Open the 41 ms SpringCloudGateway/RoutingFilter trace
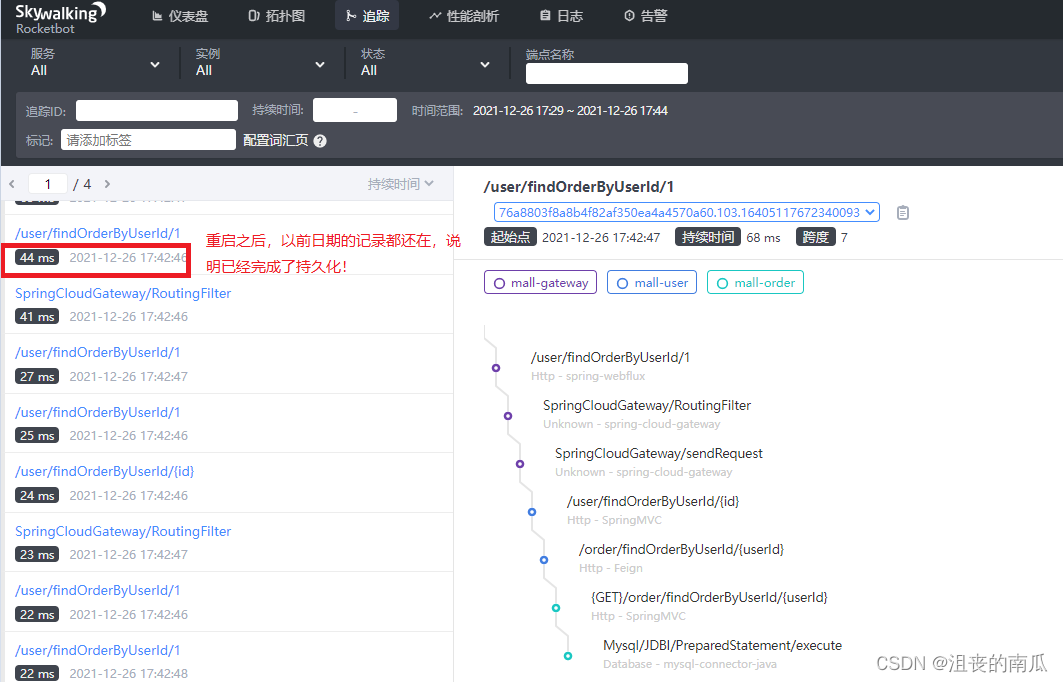This screenshot has width=1063, height=682. pos(228,304)
